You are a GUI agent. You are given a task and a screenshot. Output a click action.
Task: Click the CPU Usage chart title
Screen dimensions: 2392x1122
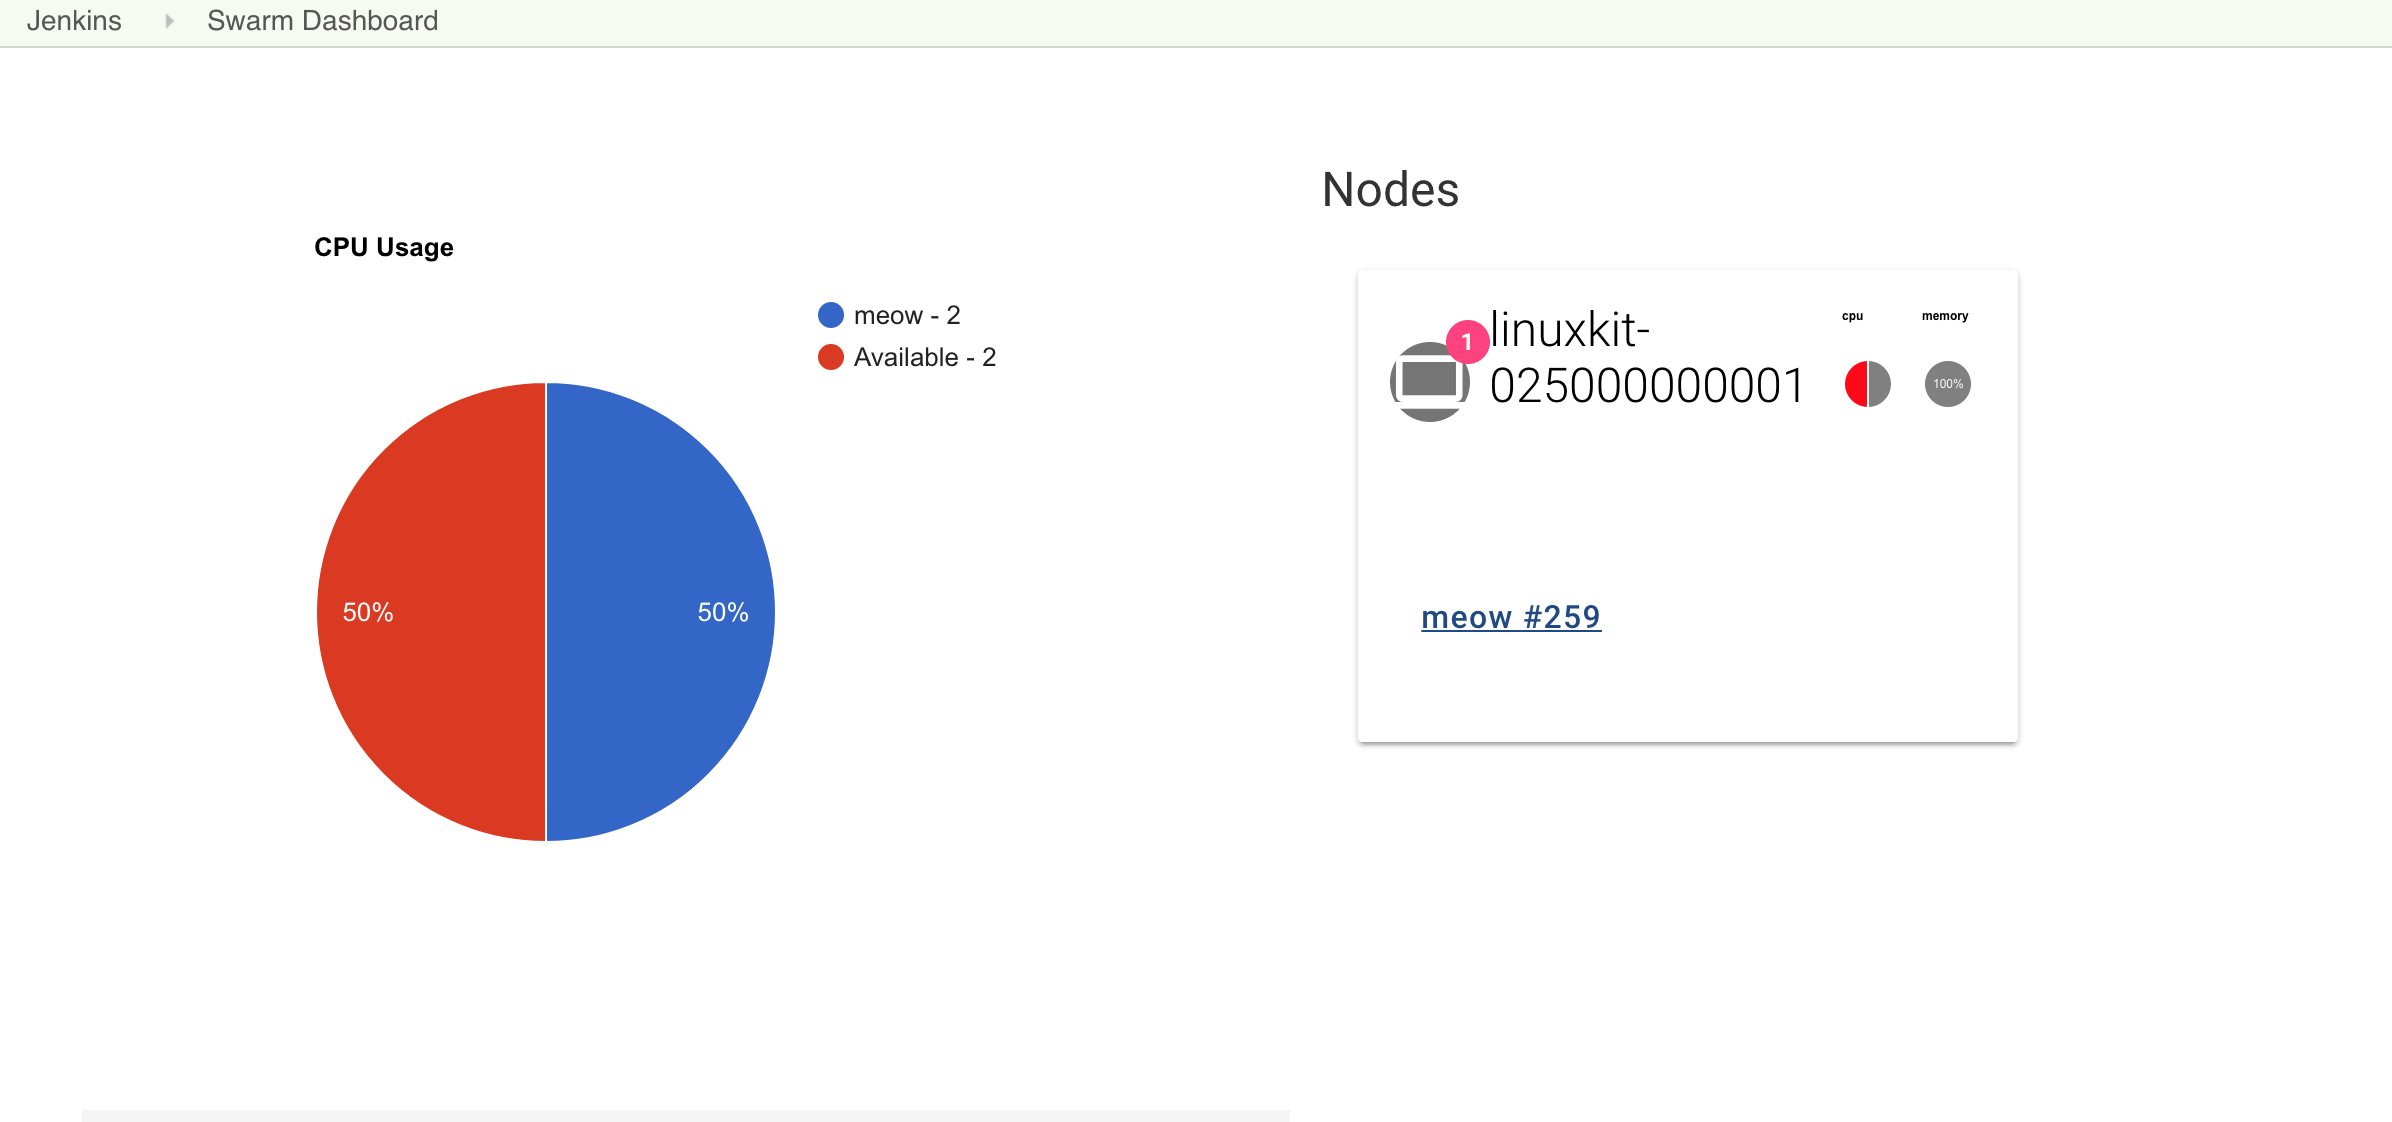(384, 247)
